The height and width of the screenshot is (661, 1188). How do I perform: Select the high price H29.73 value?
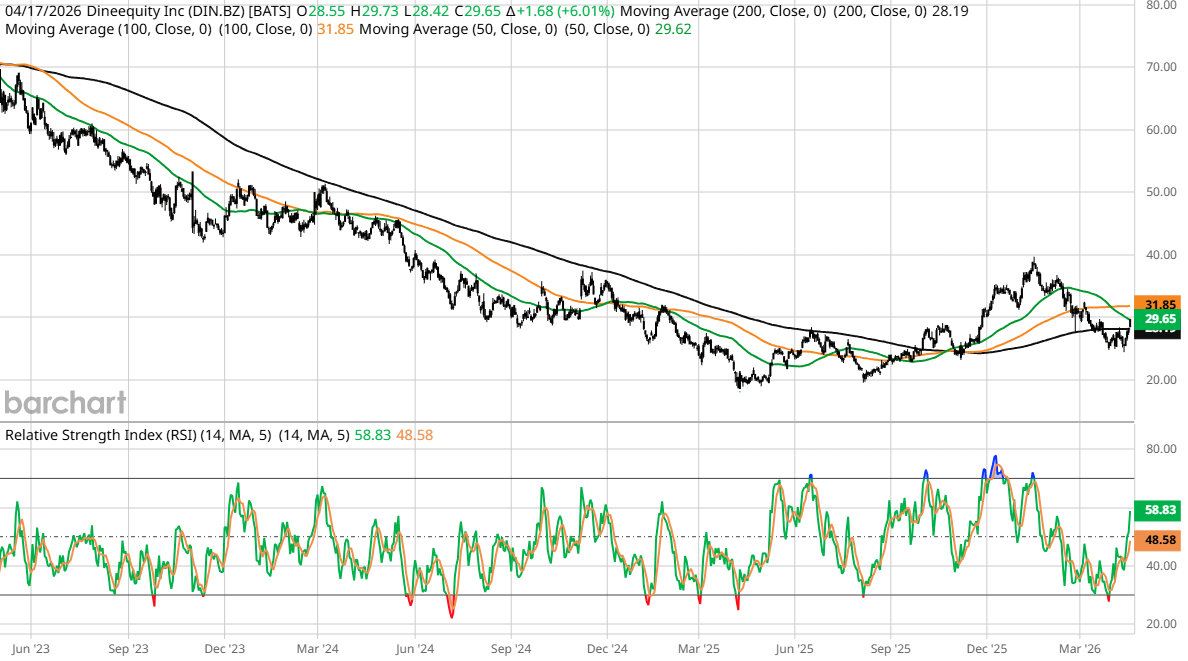[374, 11]
